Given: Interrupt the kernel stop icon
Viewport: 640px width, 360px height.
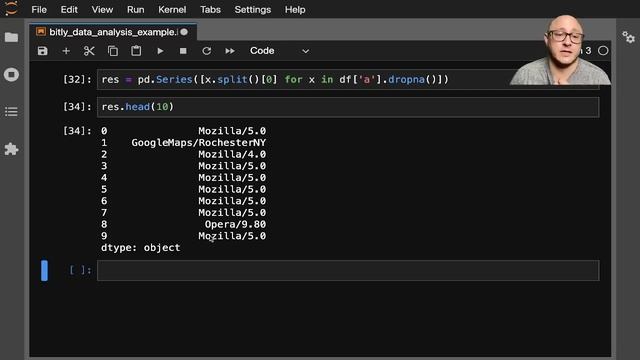Looking at the screenshot, I should (183, 51).
